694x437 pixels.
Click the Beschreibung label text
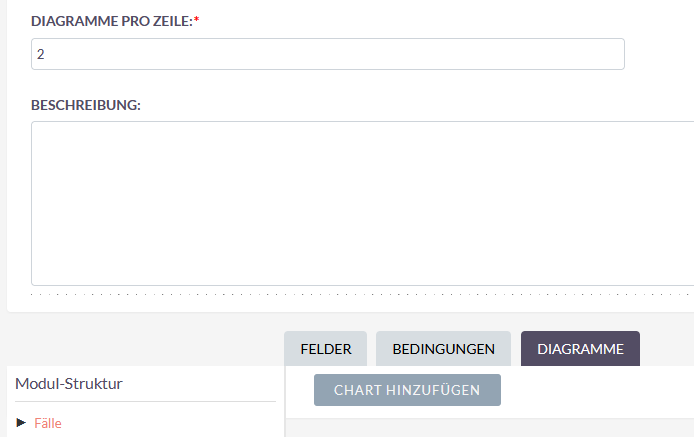tap(84, 105)
